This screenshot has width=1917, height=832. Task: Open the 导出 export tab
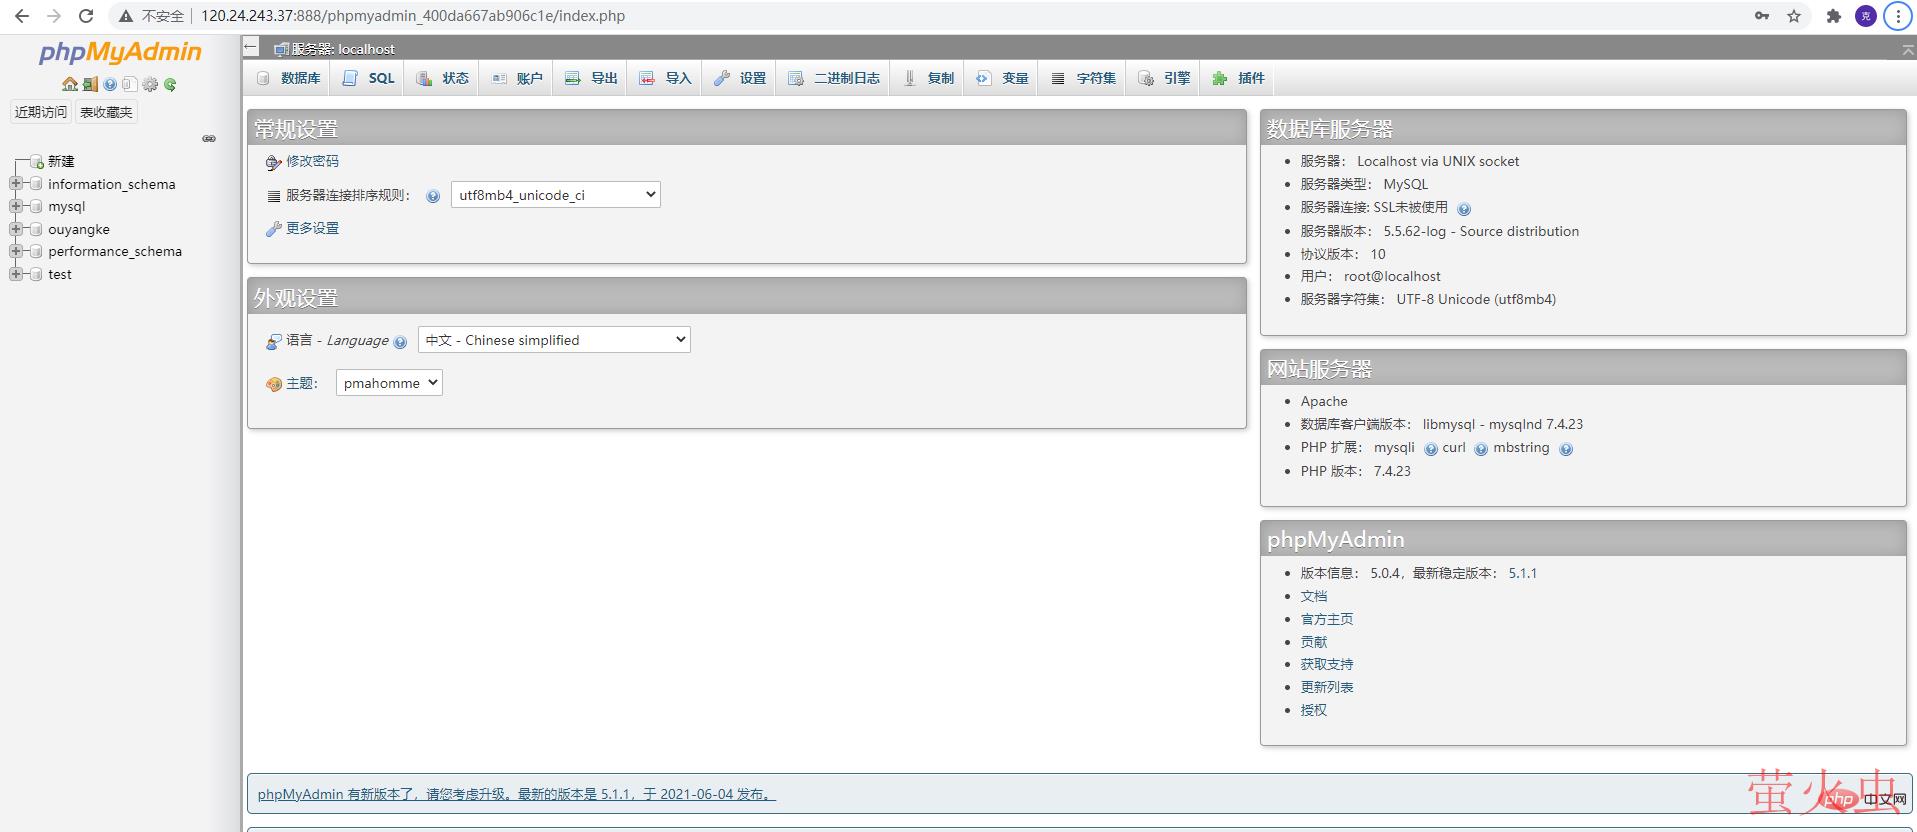[591, 78]
